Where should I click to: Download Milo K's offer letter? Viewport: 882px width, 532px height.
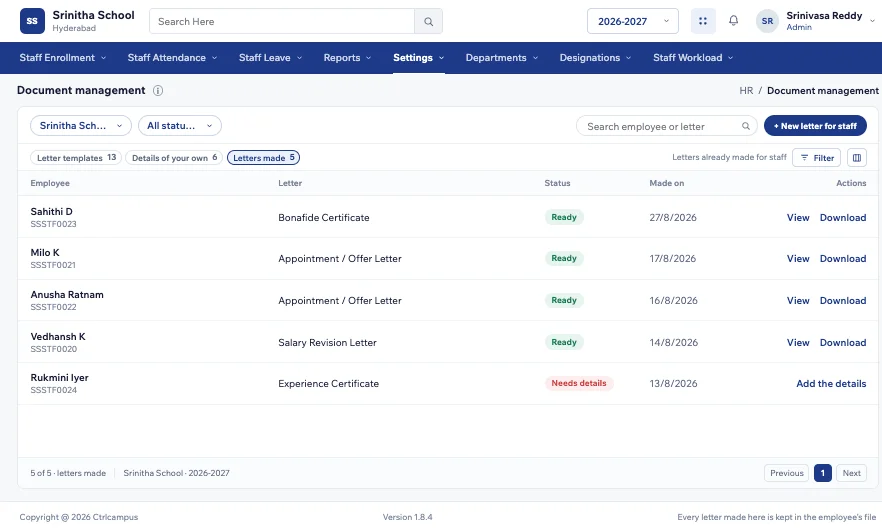click(843, 259)
